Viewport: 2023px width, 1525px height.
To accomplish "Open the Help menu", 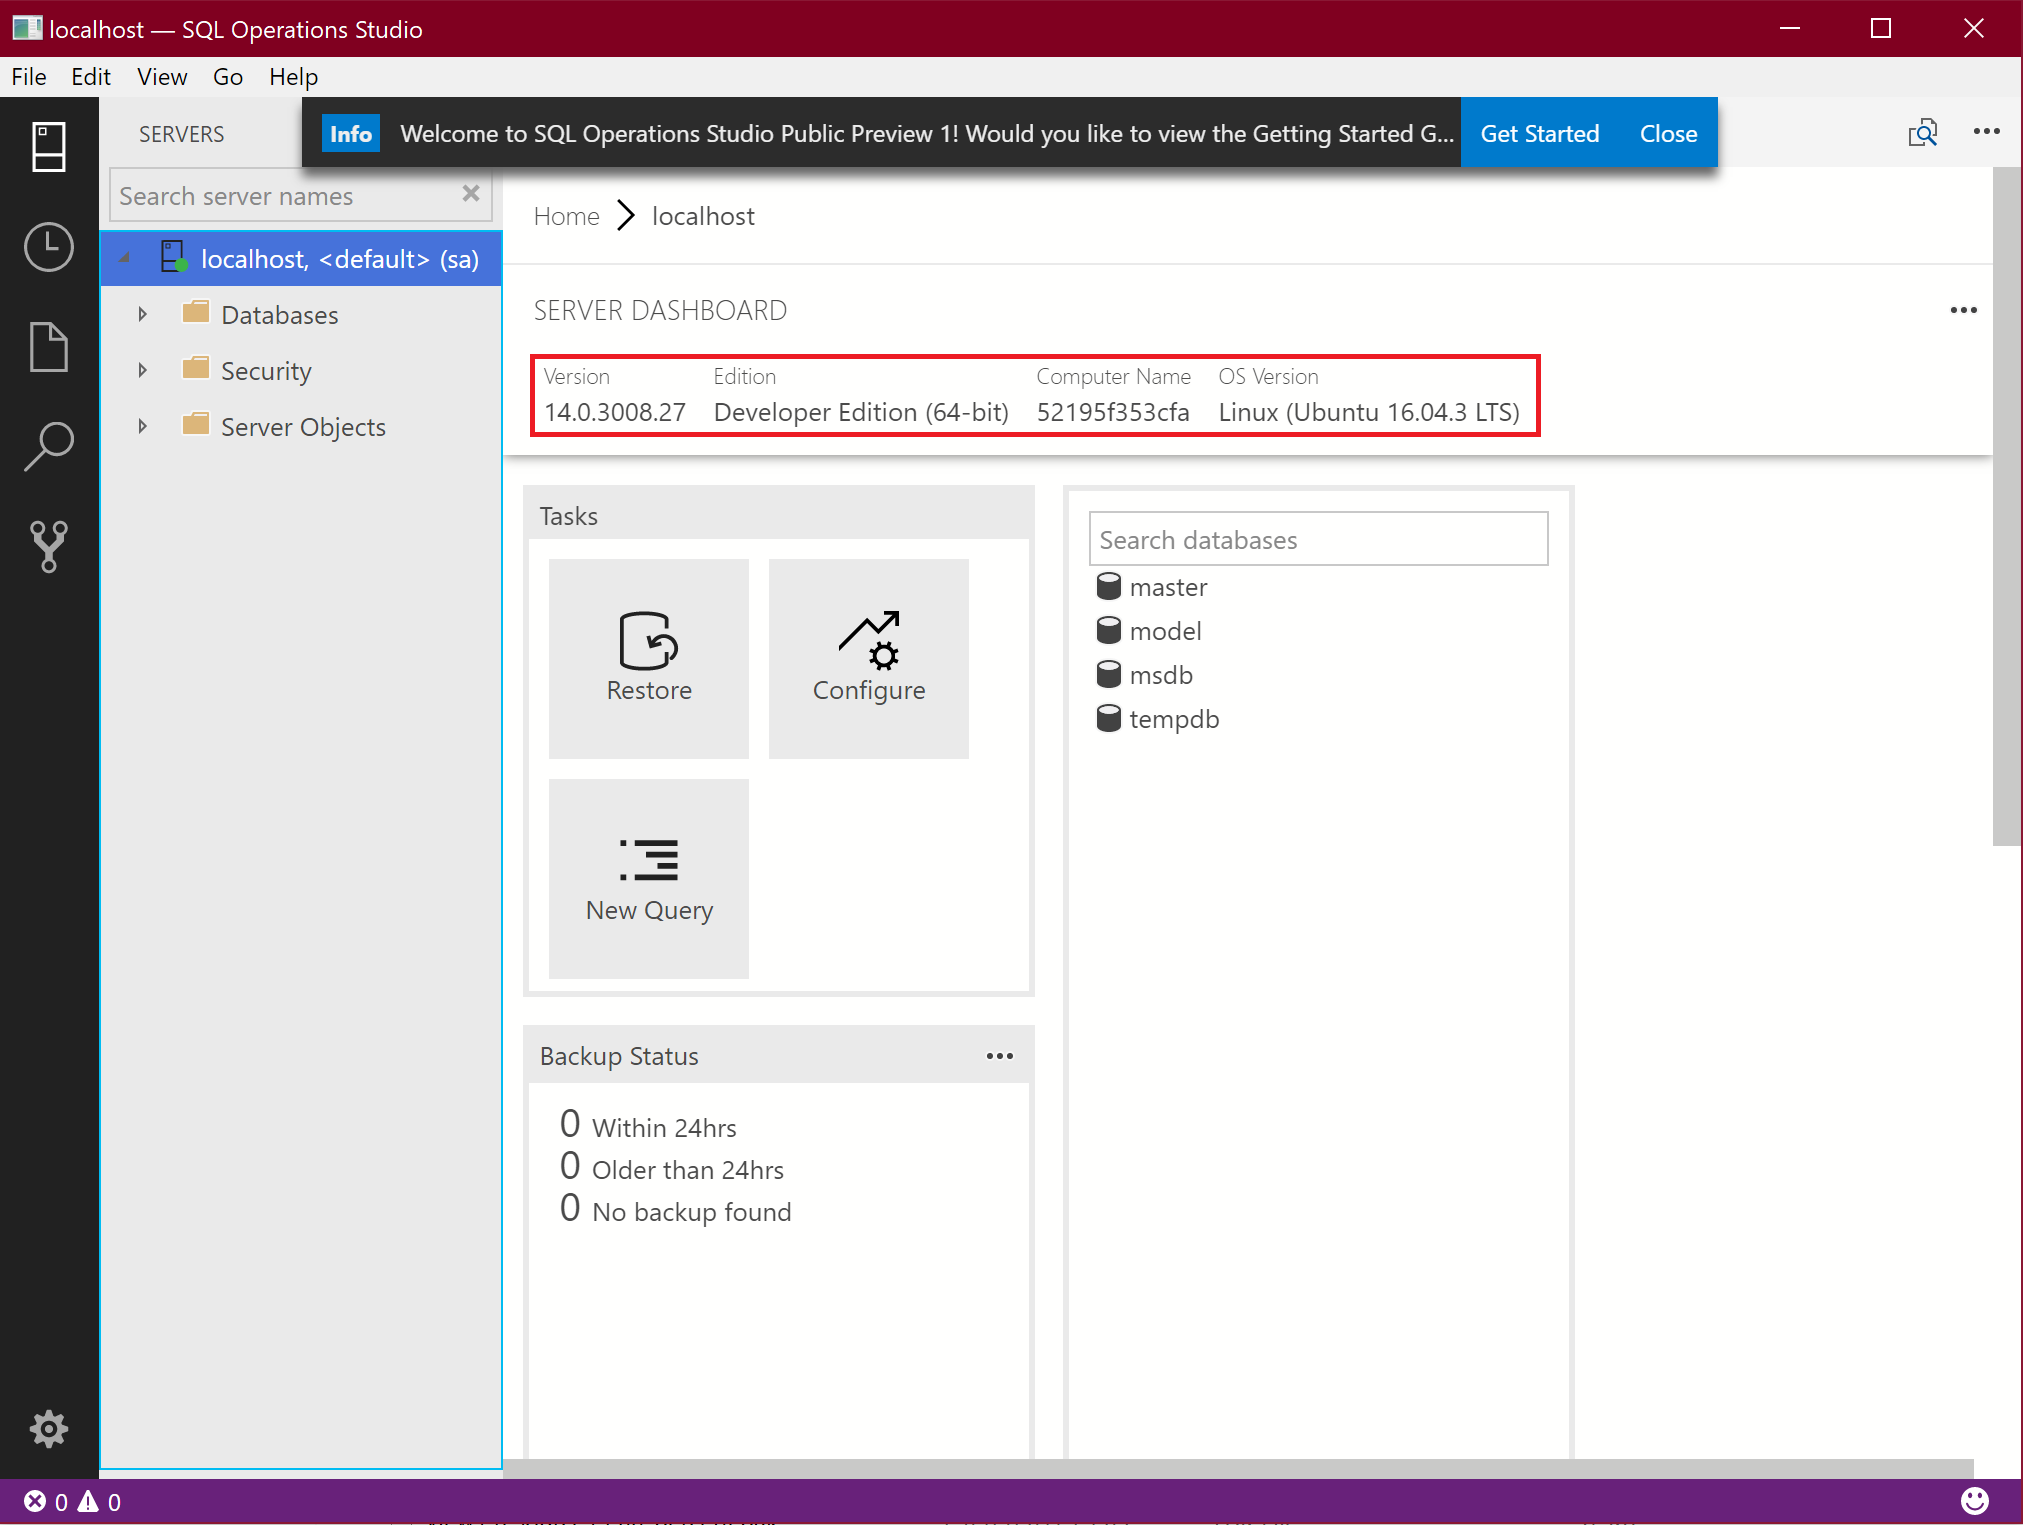I will [293, 77].
